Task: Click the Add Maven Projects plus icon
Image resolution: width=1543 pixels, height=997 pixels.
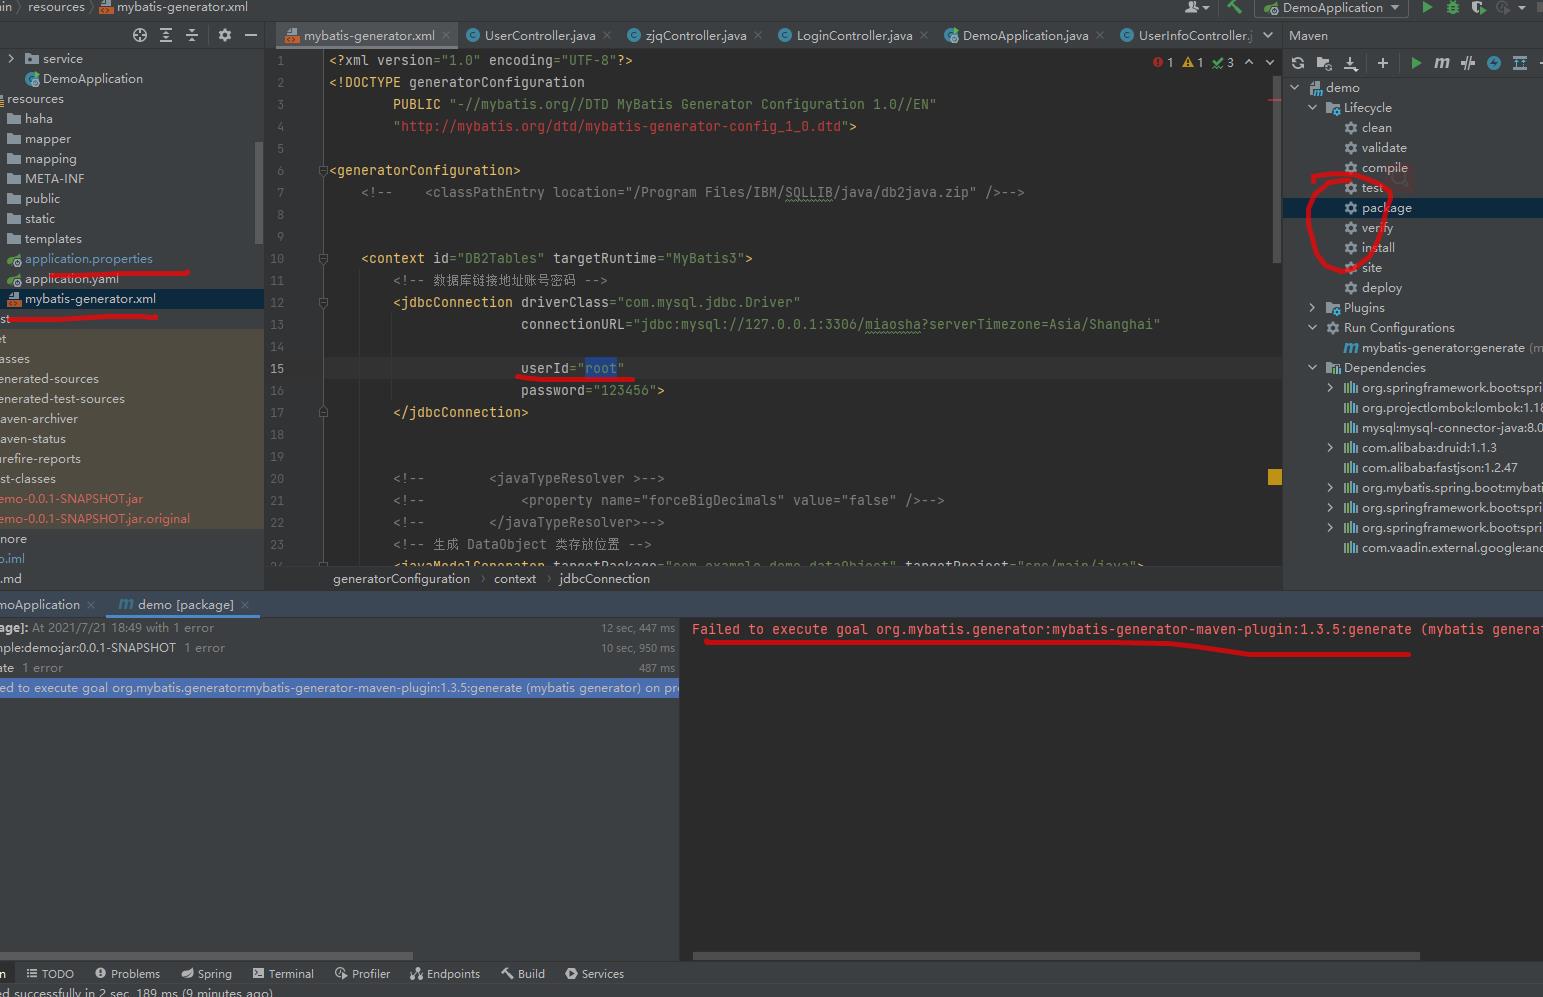Action: click(x=1383, y=63)
